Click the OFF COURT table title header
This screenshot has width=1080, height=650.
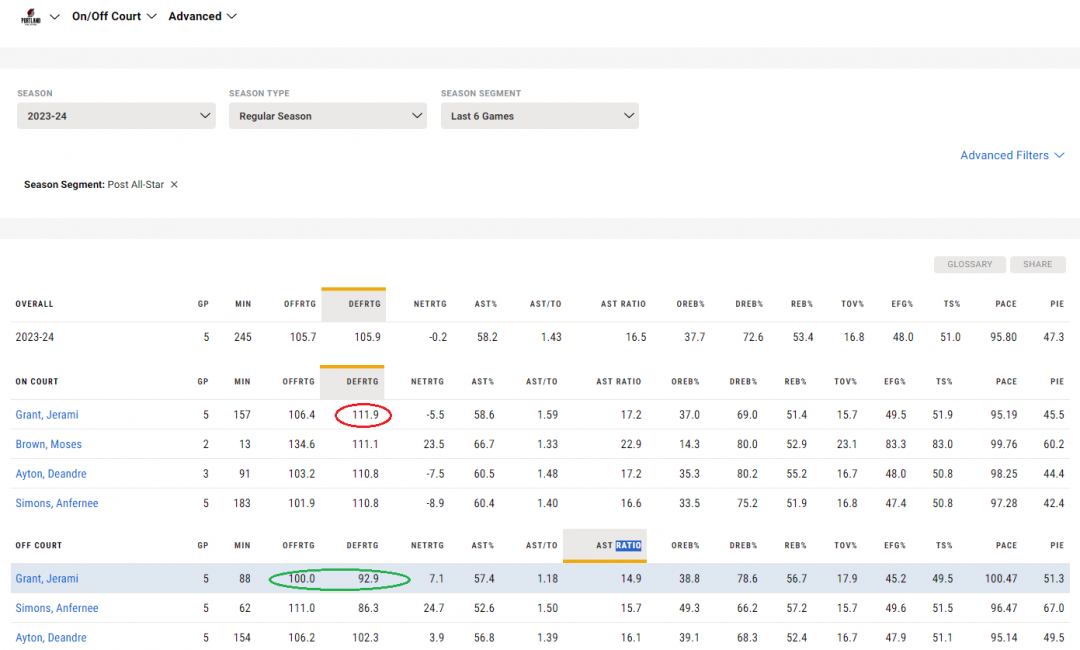click(39, 545)
